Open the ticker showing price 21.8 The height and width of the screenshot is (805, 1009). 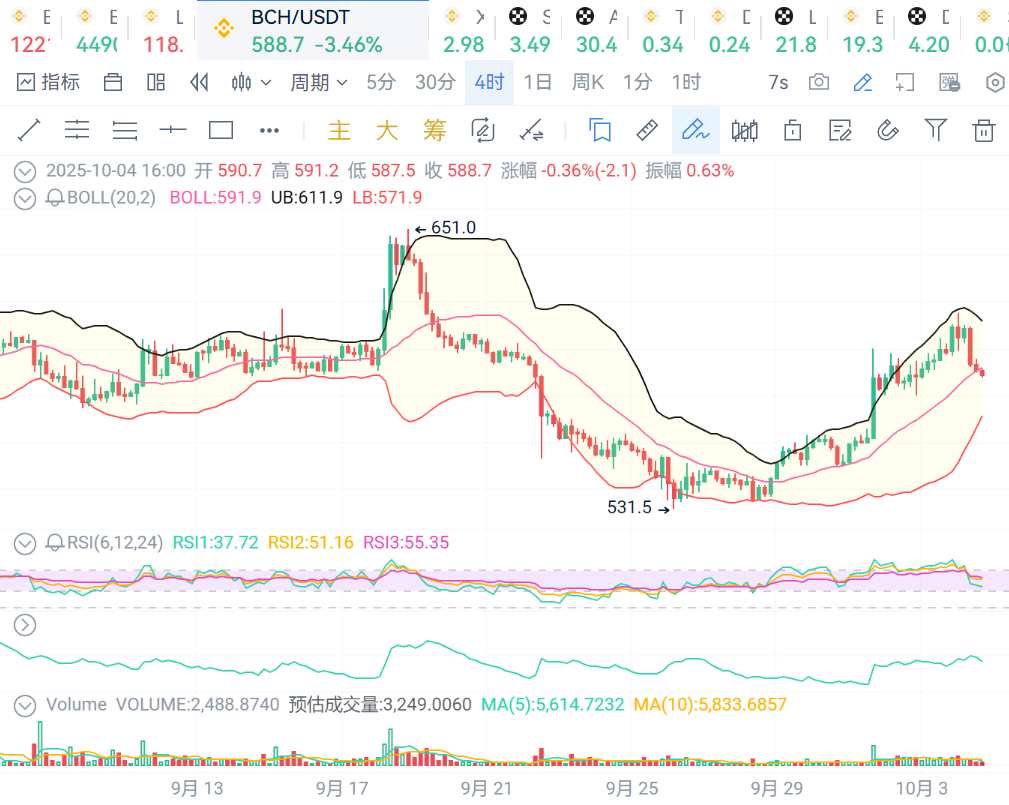point(796,30)
